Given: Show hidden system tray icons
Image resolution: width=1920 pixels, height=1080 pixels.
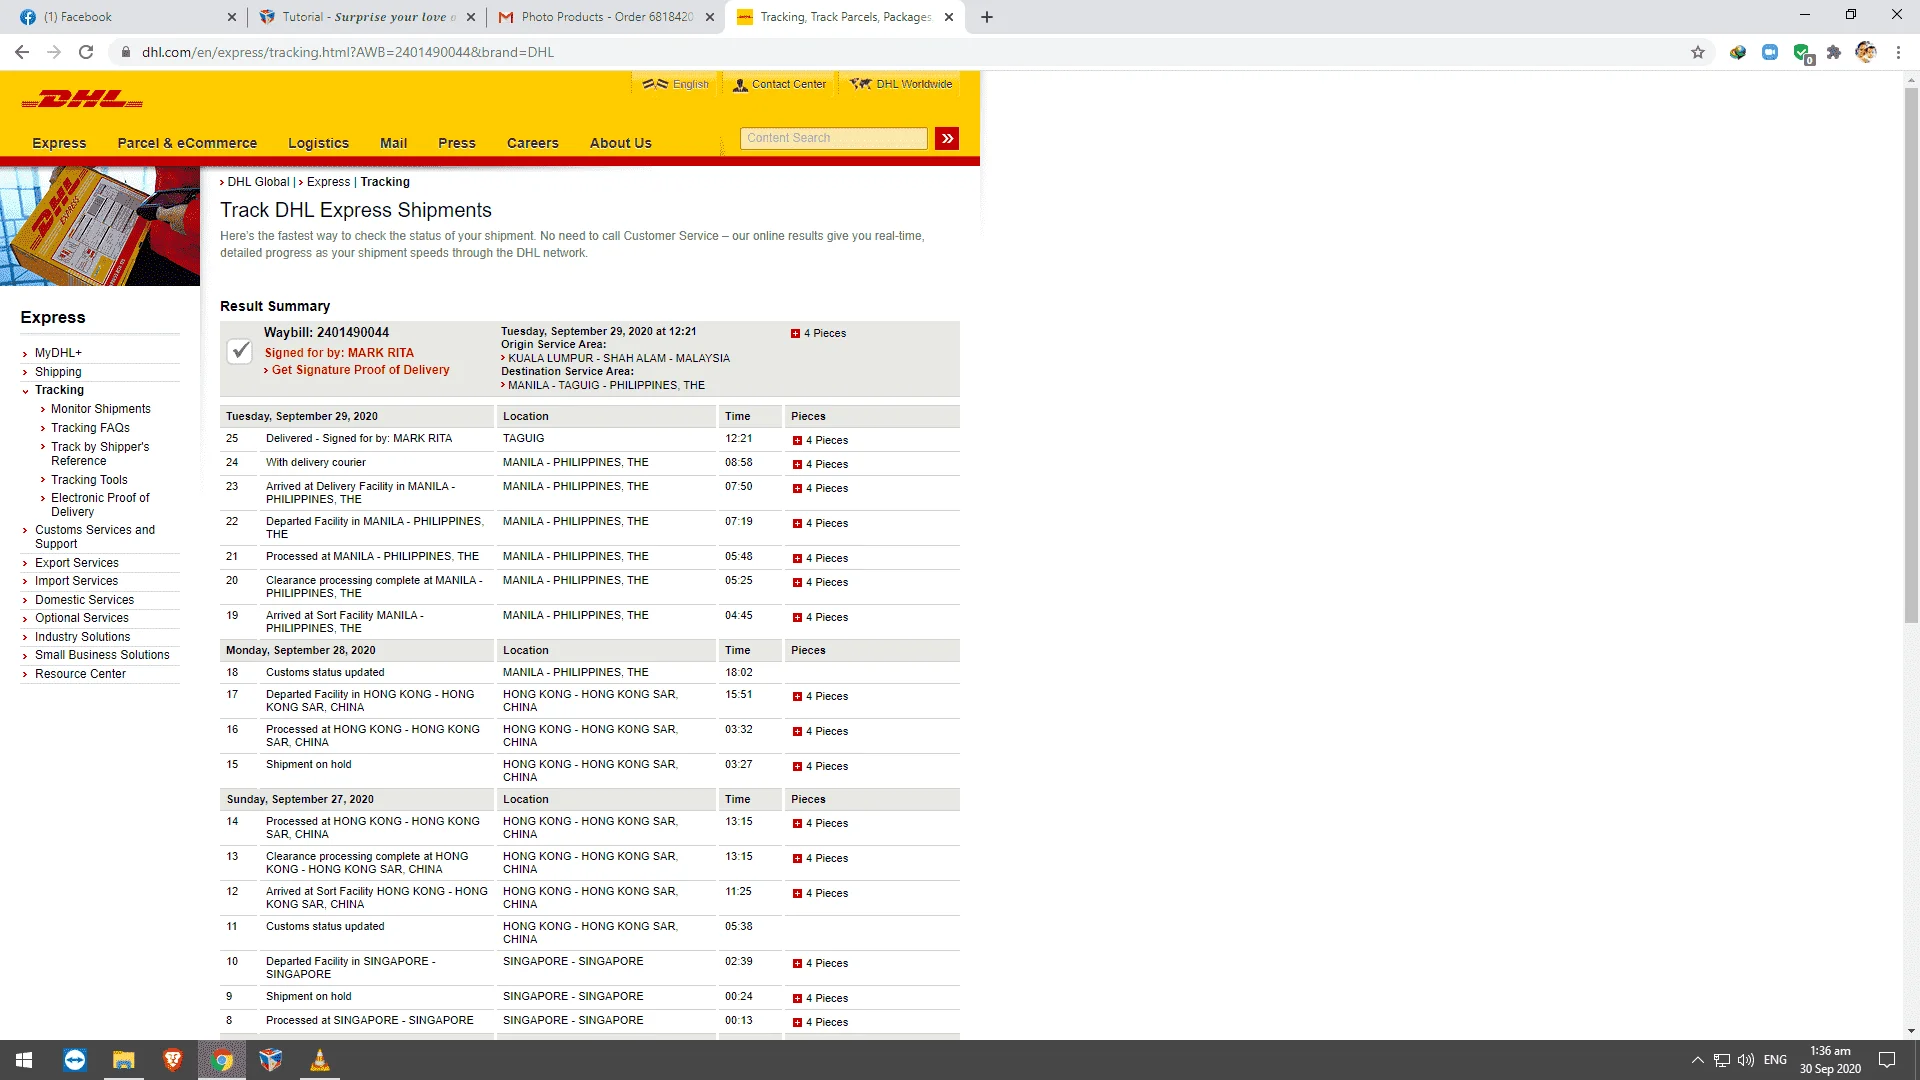Looking at the screenshot, I should (1698, 1060).
